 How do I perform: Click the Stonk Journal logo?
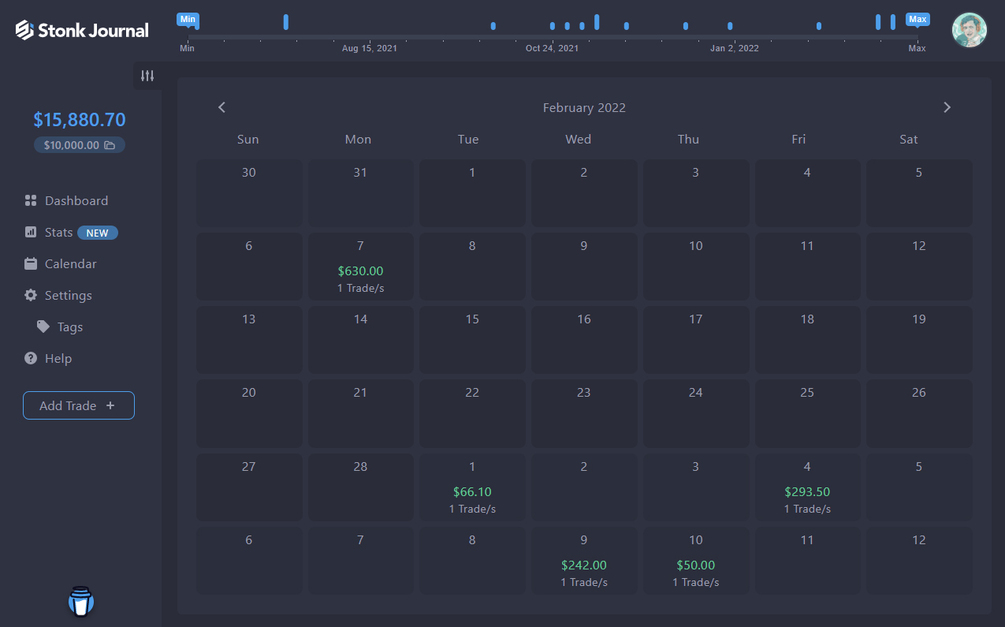point(81,30)
